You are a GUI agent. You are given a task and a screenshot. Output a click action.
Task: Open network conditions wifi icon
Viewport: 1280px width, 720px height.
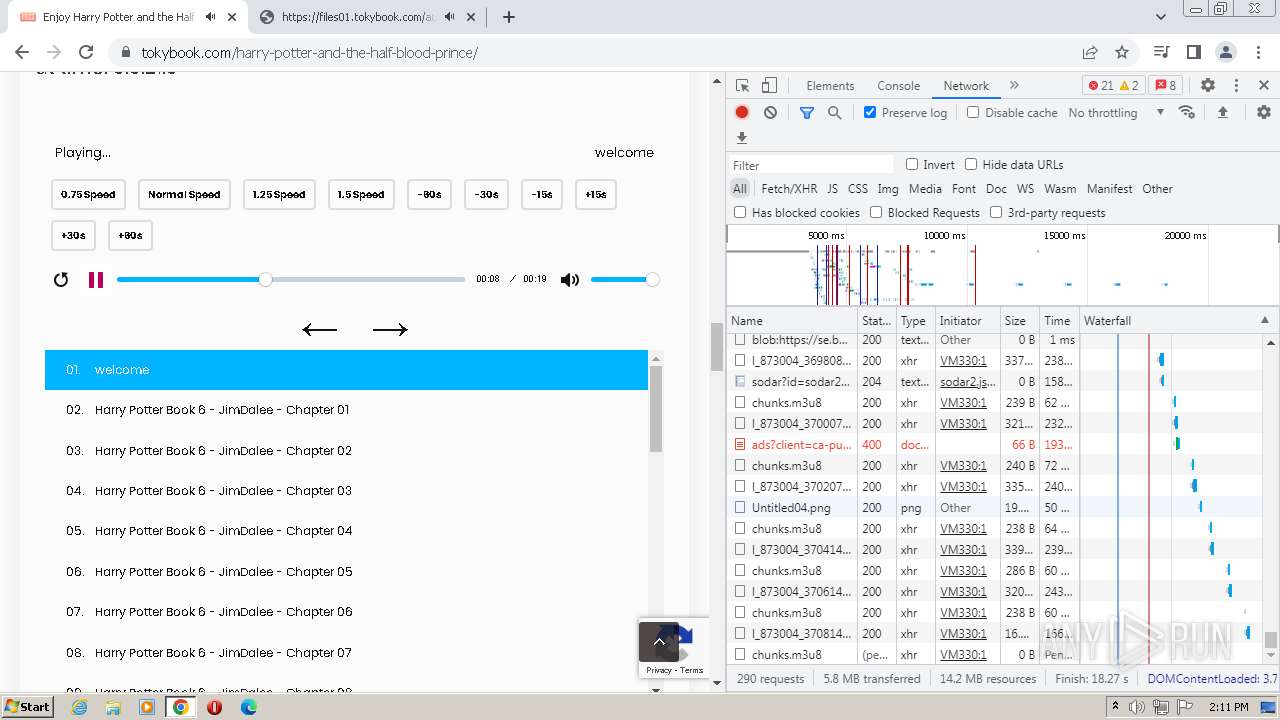pyautogui.click(x=1187, y=112)
